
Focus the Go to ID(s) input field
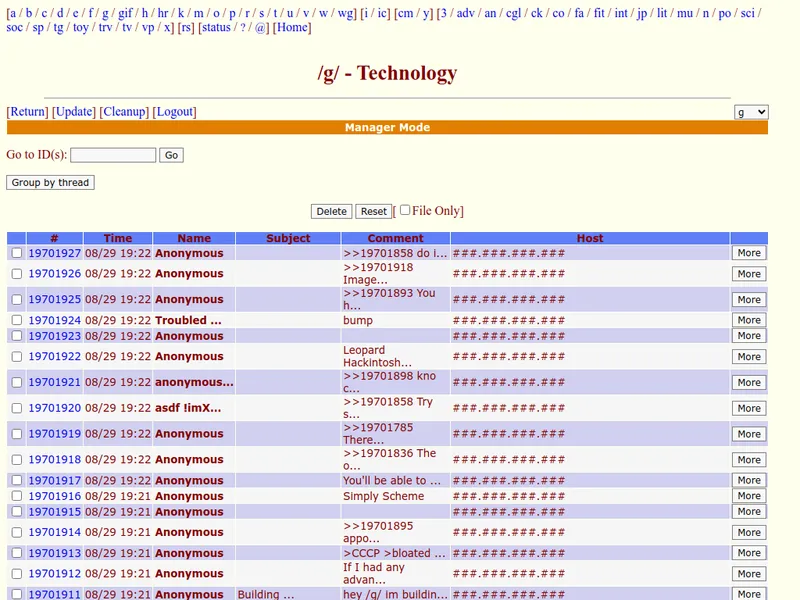click(113, 155)
